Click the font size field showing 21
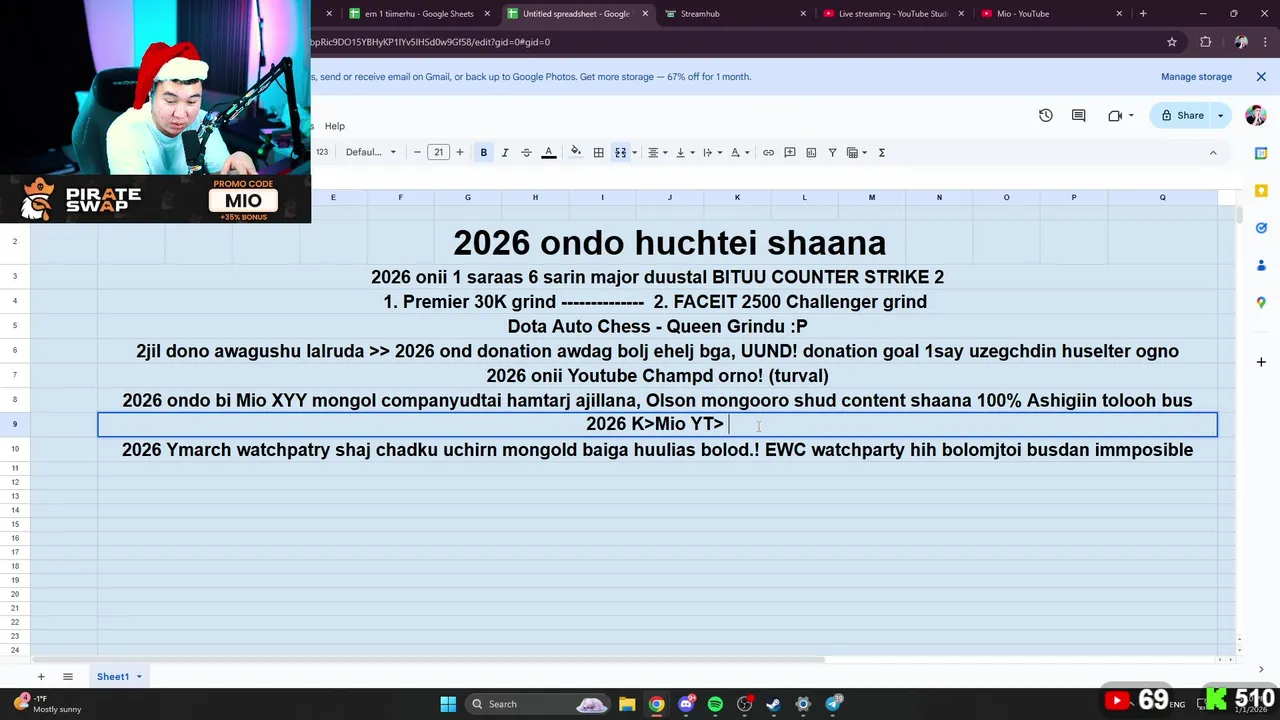 coord(438,153)
